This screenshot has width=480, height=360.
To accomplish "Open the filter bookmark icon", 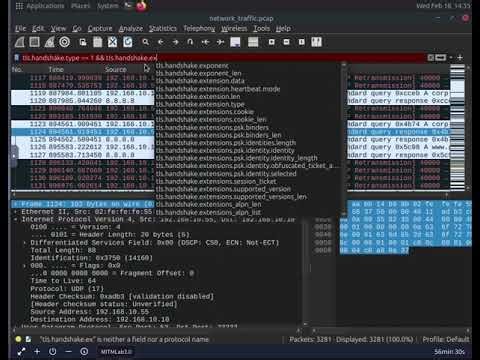I will click(17, 58).
